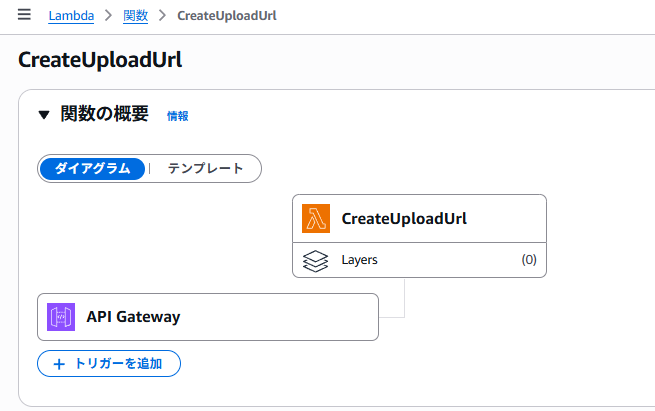This screenshot has height=411, width=655.
Task: Click the chevron after the Lambda breadcrumb
Action: pos(109,15)
